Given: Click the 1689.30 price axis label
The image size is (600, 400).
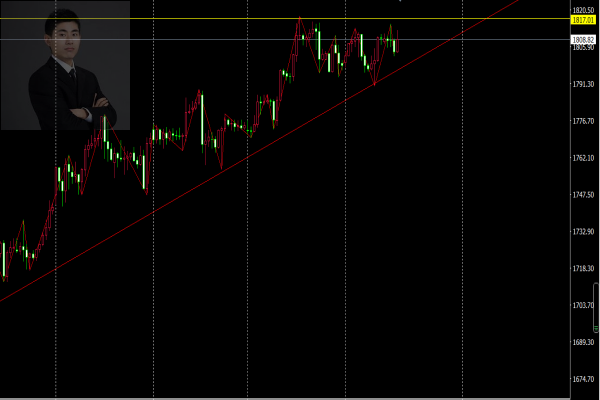Looking at the screenshot, I should click(583, 342).
